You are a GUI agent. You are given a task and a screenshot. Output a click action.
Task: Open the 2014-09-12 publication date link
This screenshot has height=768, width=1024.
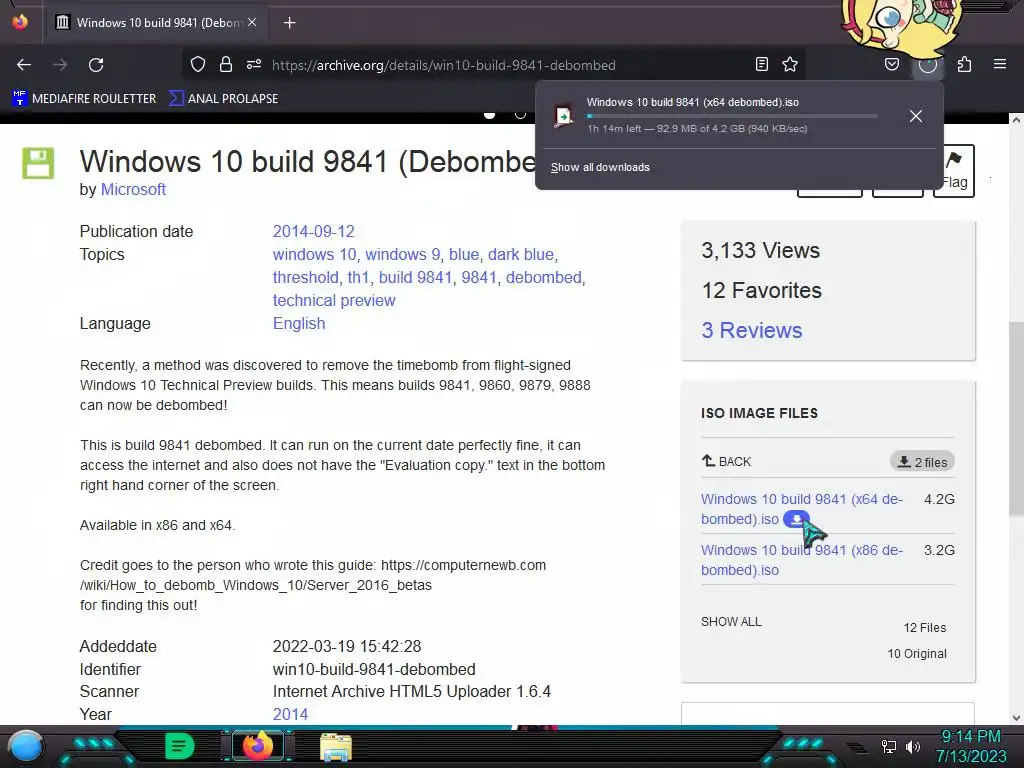[x=313, y=232]
